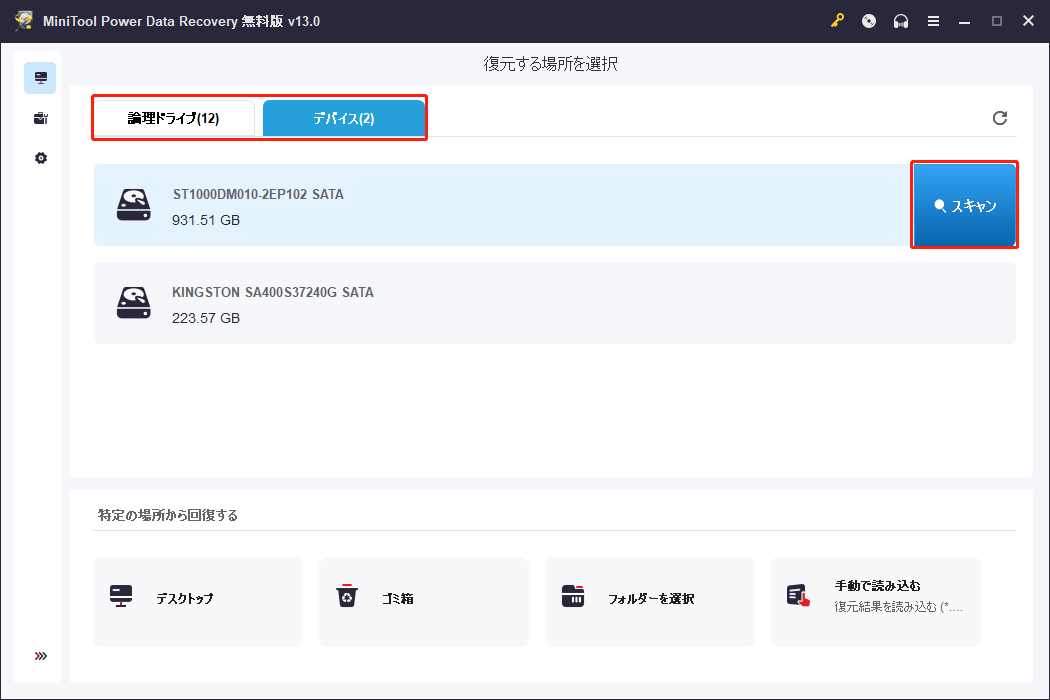Select ST1000DM010-2EP102 SATA device name
1050x700 pixels.
[x=258, y=194]
